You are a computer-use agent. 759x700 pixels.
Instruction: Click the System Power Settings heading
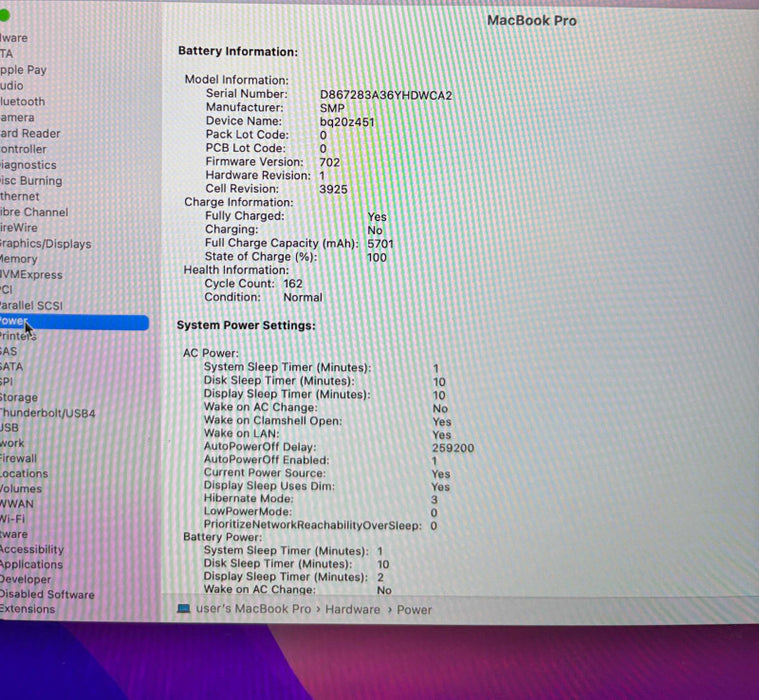246,325
